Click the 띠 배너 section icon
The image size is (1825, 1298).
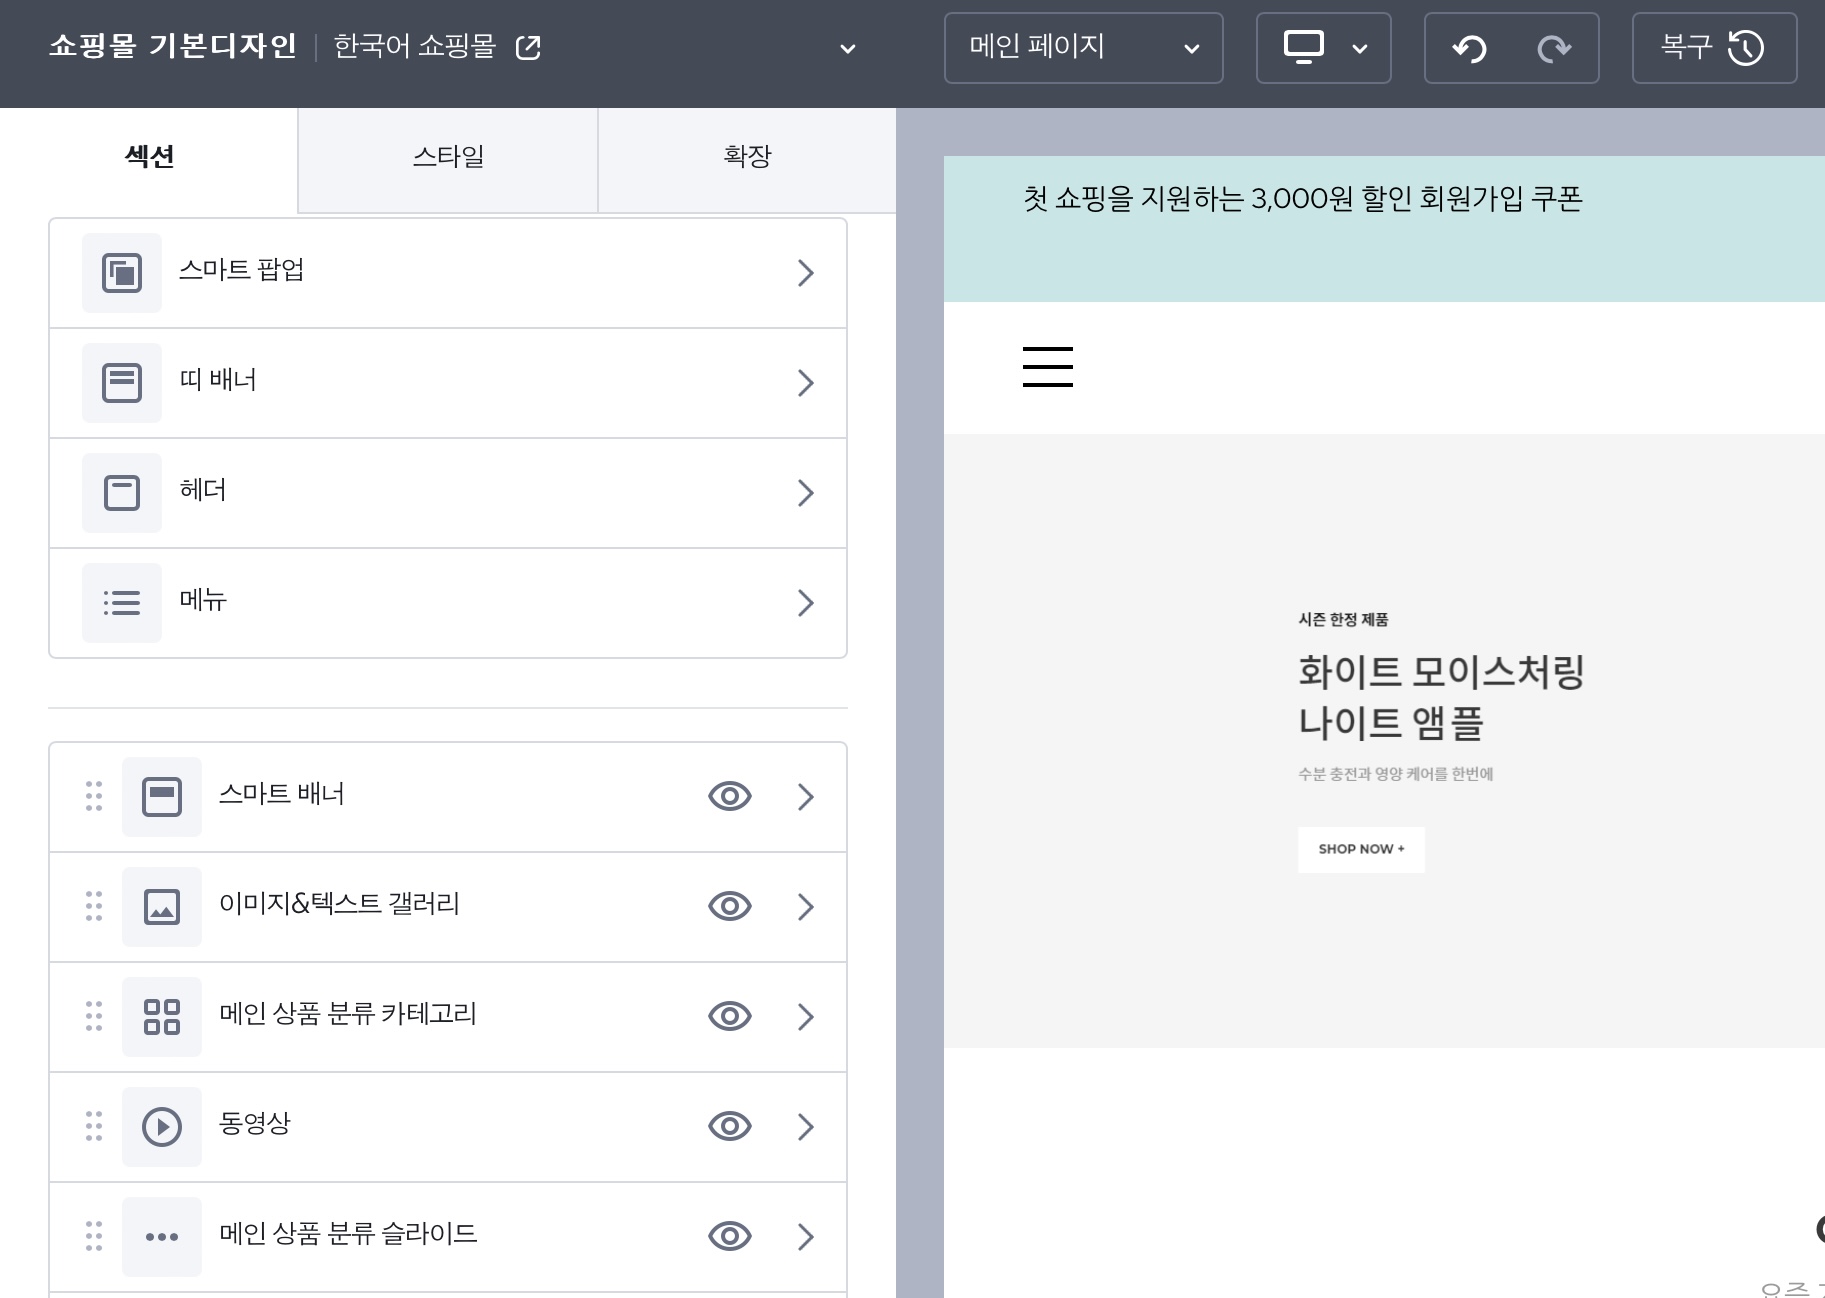(122, 383)
